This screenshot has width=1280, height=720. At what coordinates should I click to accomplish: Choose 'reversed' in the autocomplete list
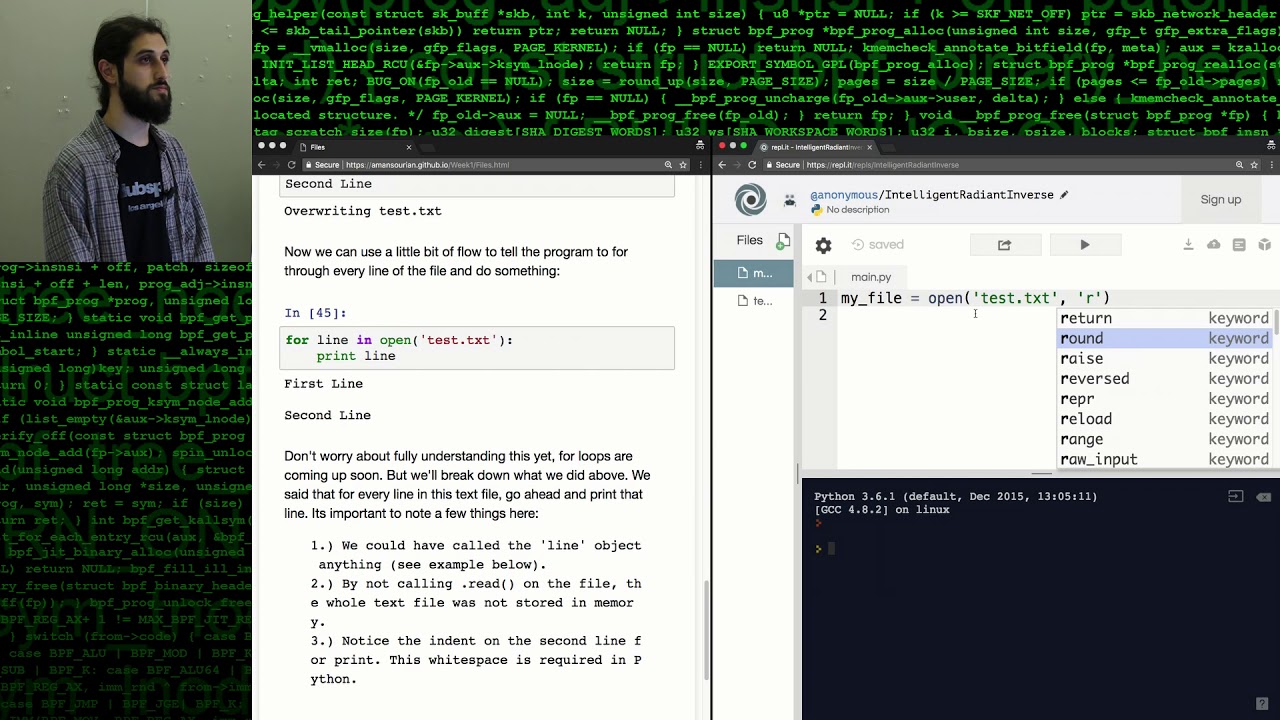coord(1168,379)
